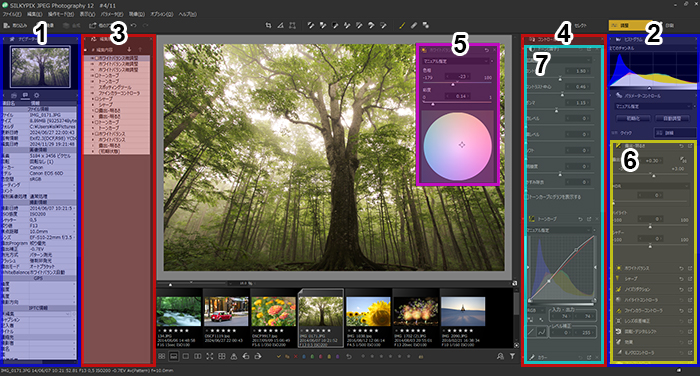Screen dimensions: 700x376
Task: Open the モノクロコントローラ item icon
Action: pyautogui.click(x=618, y=352)
